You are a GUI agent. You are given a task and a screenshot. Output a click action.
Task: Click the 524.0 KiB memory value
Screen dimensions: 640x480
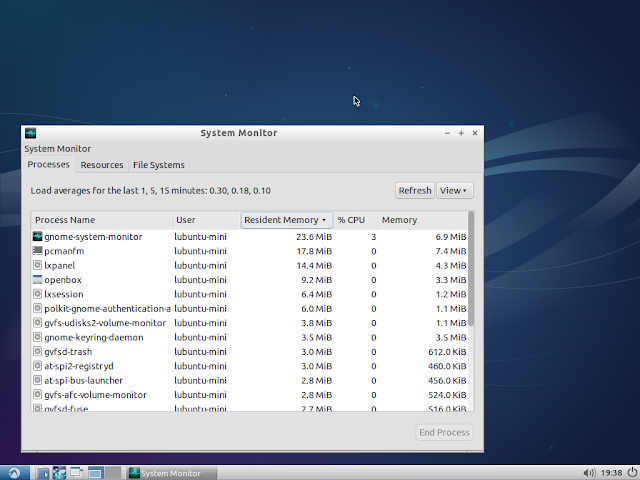click(447, 395)
